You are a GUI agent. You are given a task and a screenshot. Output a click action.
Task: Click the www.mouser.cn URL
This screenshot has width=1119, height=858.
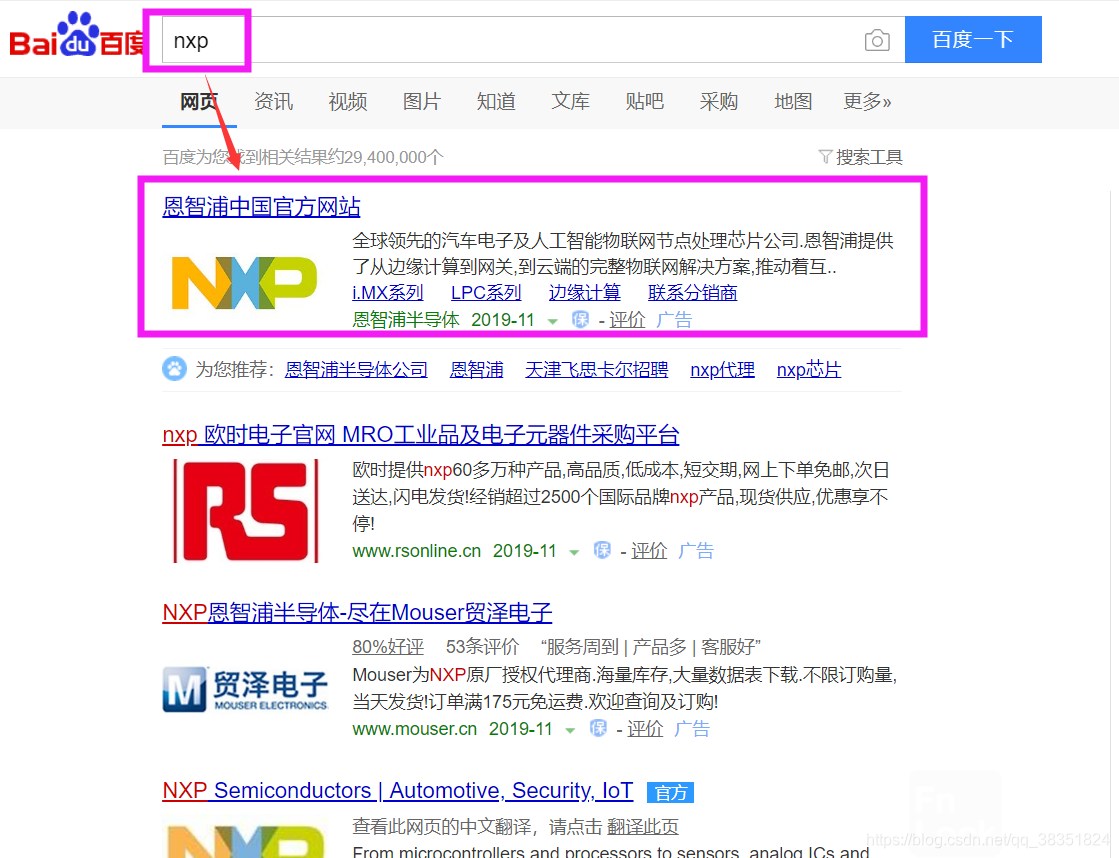(415, 729)
